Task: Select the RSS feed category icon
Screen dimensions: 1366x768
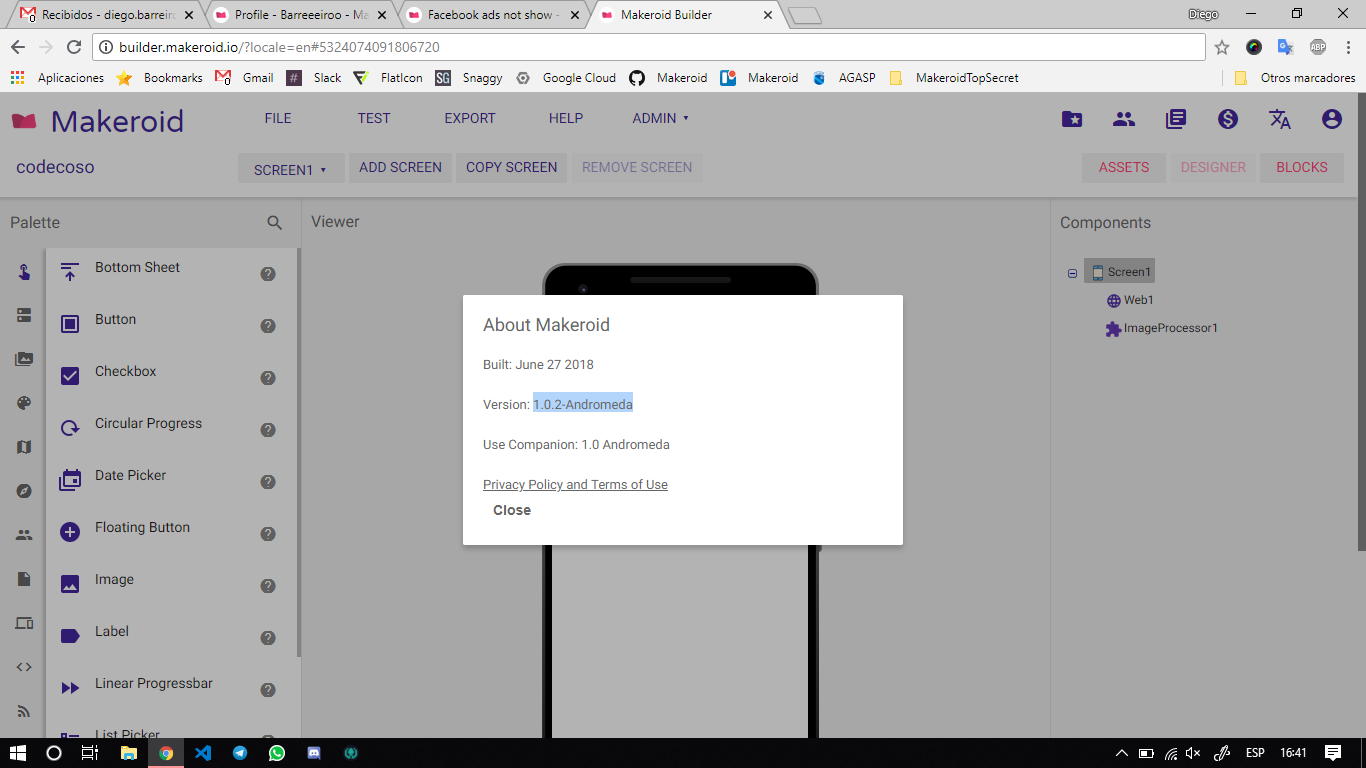Action: (24, 712)
